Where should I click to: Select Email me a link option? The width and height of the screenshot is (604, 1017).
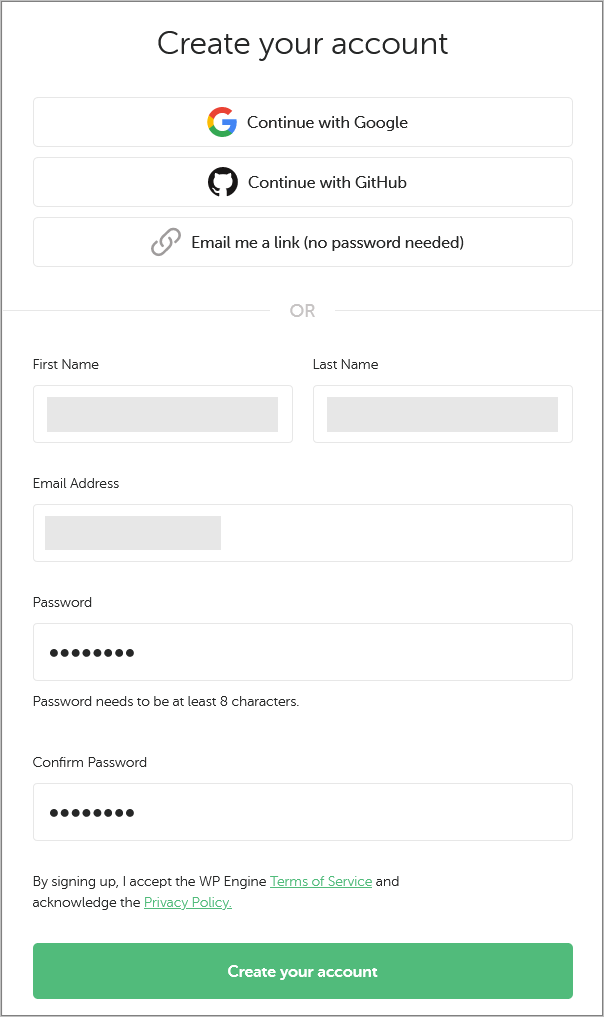click(303, 242)
